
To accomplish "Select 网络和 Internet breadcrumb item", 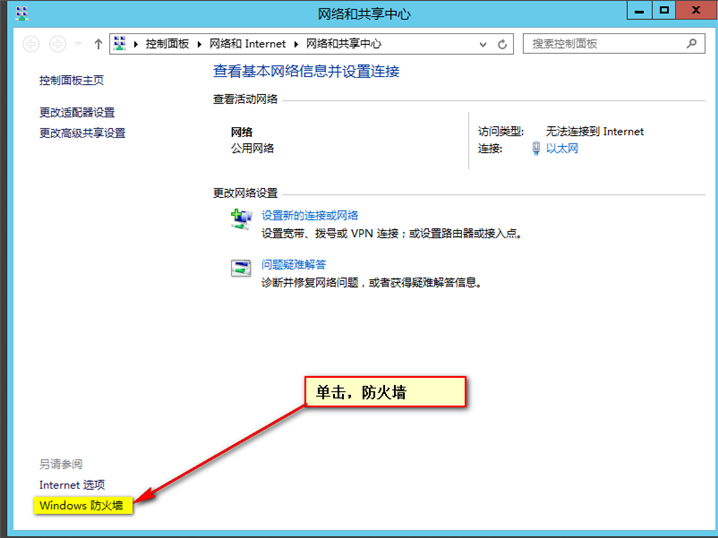I will click(247, 44).
